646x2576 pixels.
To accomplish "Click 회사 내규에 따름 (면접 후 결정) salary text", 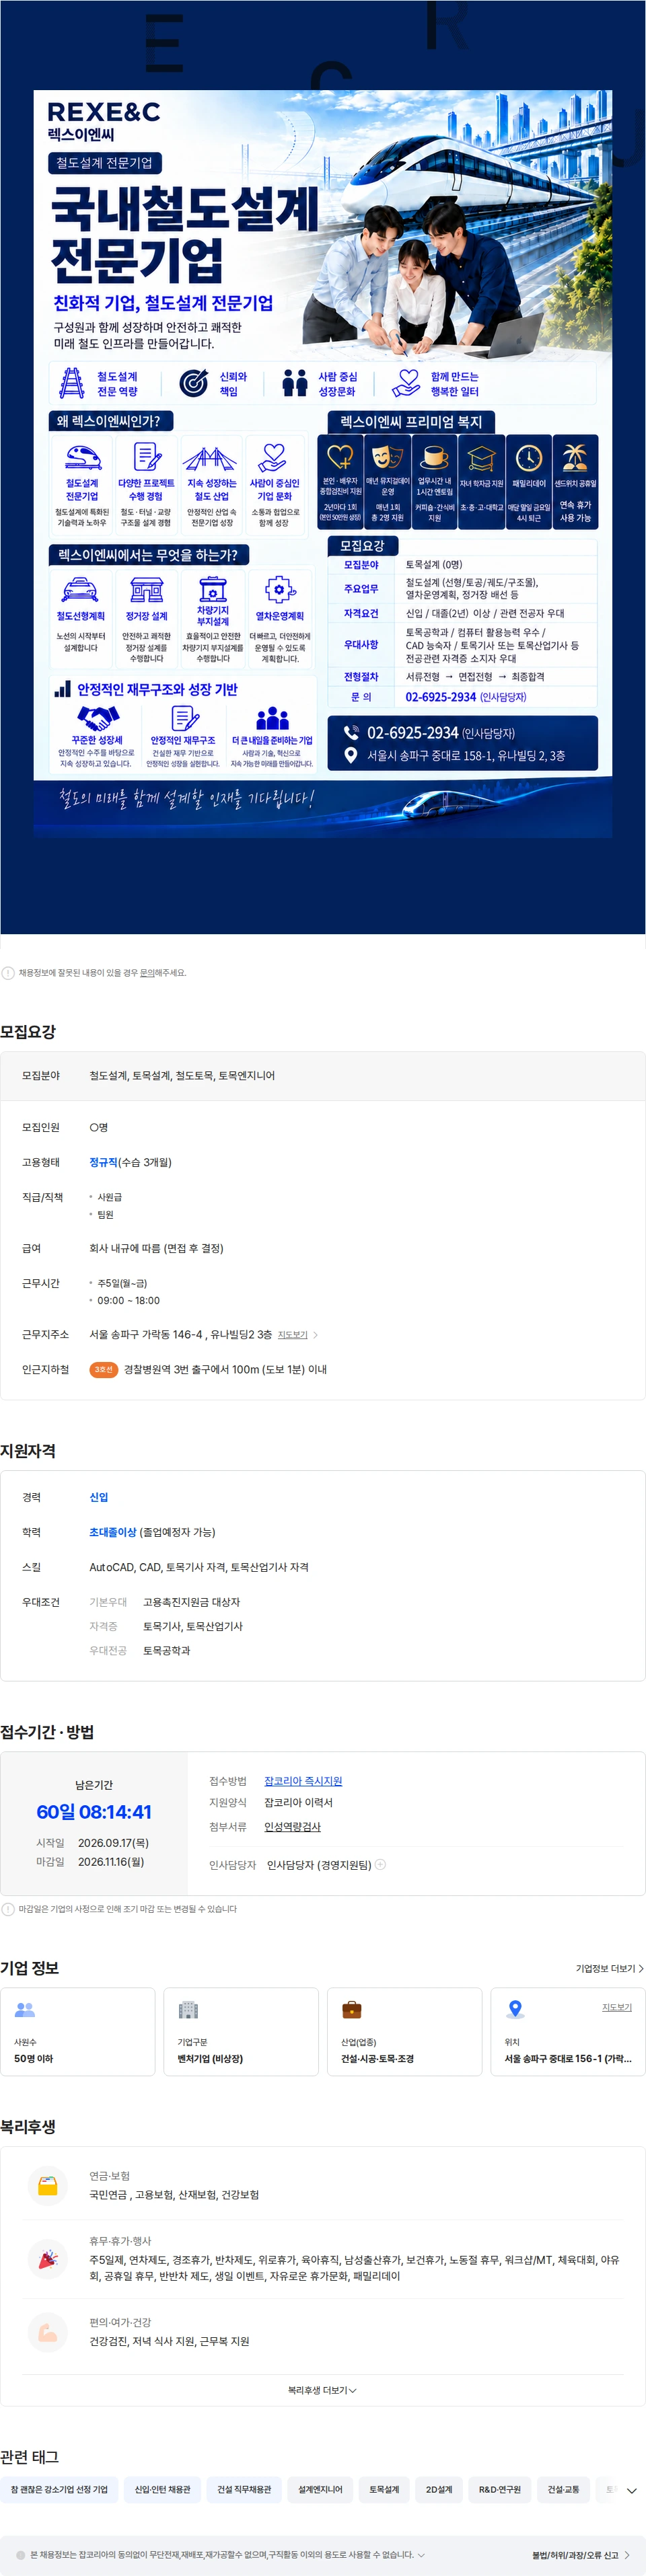I will tap(156, 1248).
